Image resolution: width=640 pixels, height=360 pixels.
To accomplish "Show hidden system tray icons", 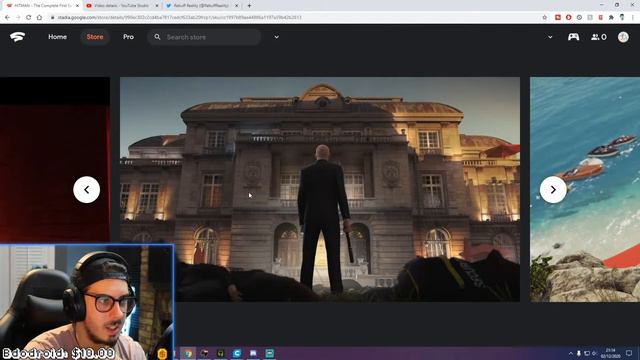I will tap(571, 353).
